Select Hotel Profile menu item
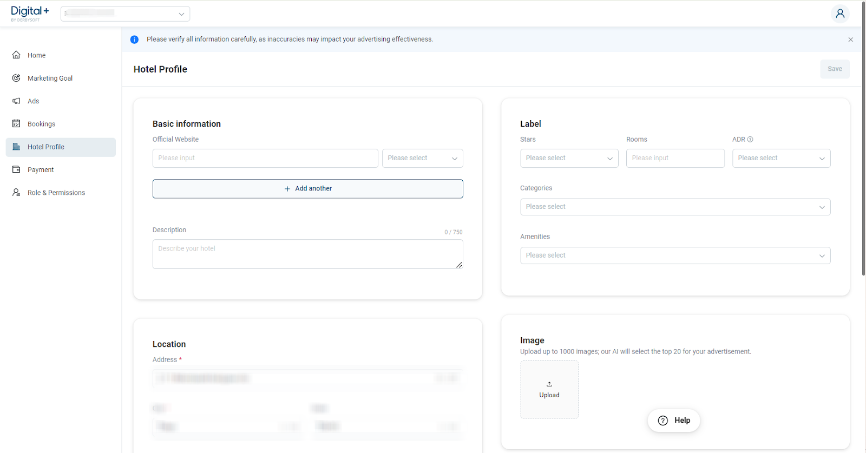Screen dimensions: 866x453 pyautogui.click(x=61, y=147)
